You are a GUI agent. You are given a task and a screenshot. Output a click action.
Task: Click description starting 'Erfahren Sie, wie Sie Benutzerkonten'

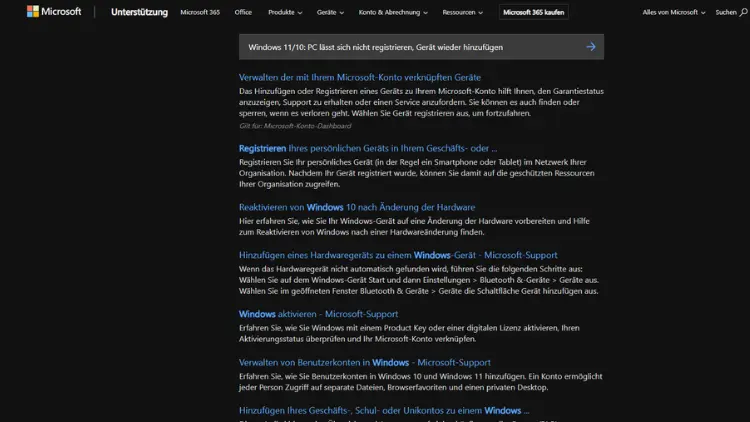pos(420,382)
